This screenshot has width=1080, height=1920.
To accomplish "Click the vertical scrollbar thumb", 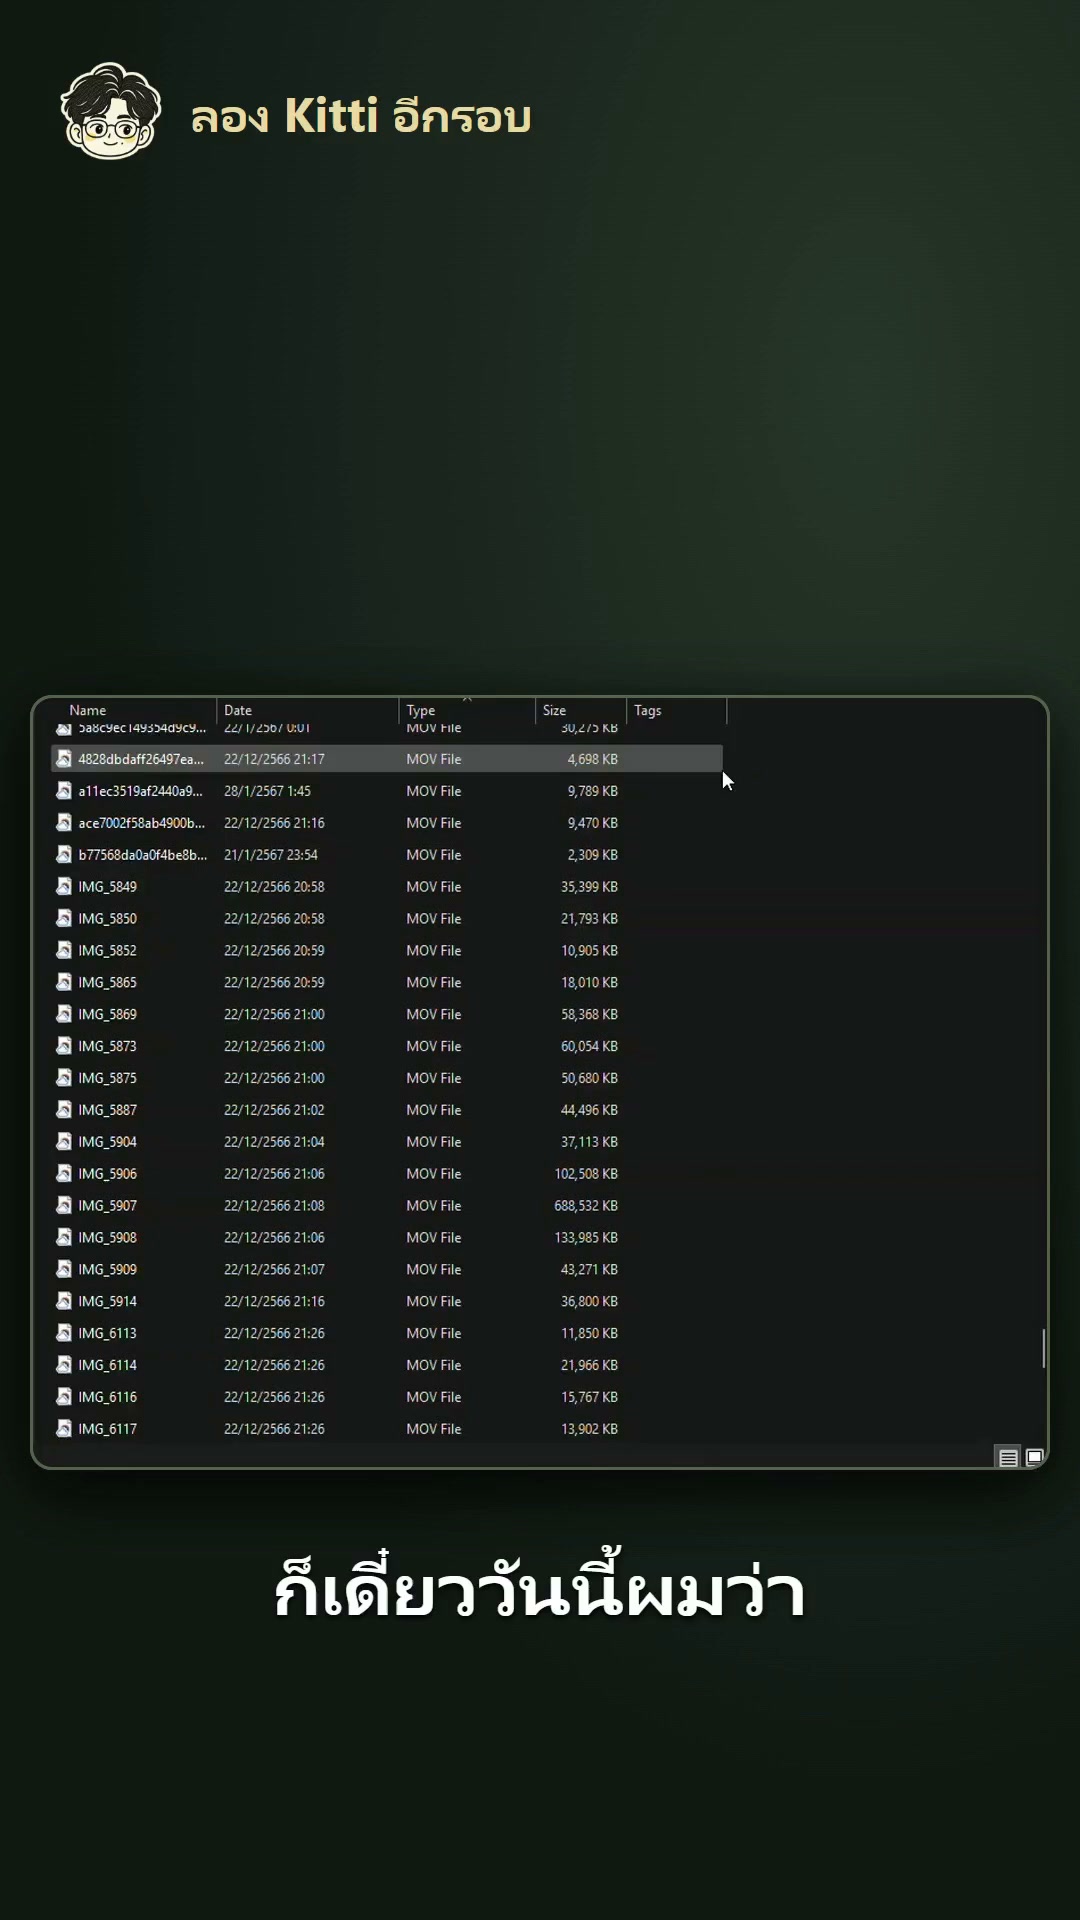I will (1043, 1348).
